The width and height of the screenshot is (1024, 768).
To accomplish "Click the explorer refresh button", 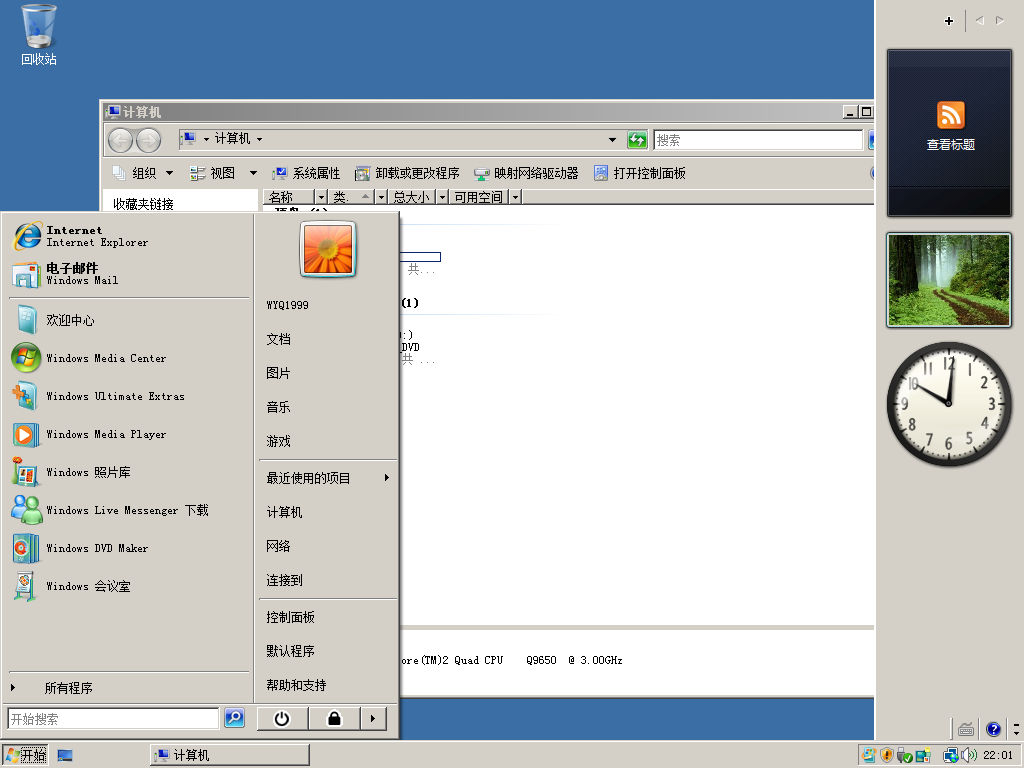I will tap(637, 139).
